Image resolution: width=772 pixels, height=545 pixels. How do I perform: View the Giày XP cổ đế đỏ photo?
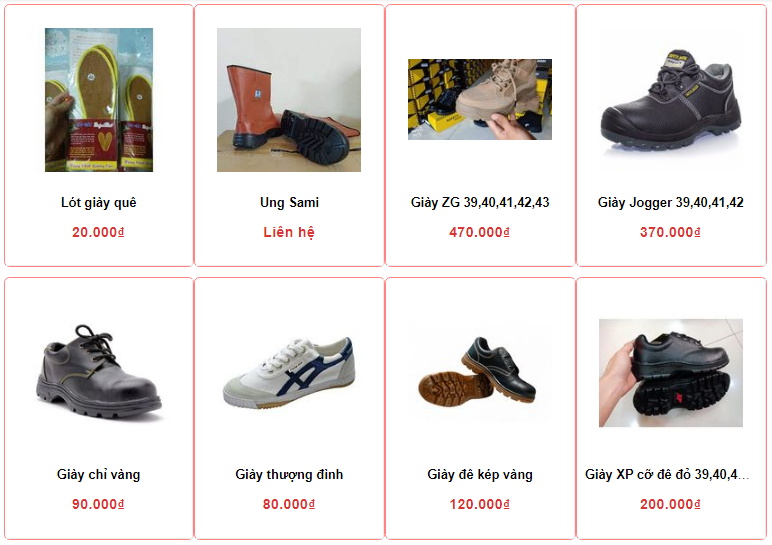click(x=671, y=373)
